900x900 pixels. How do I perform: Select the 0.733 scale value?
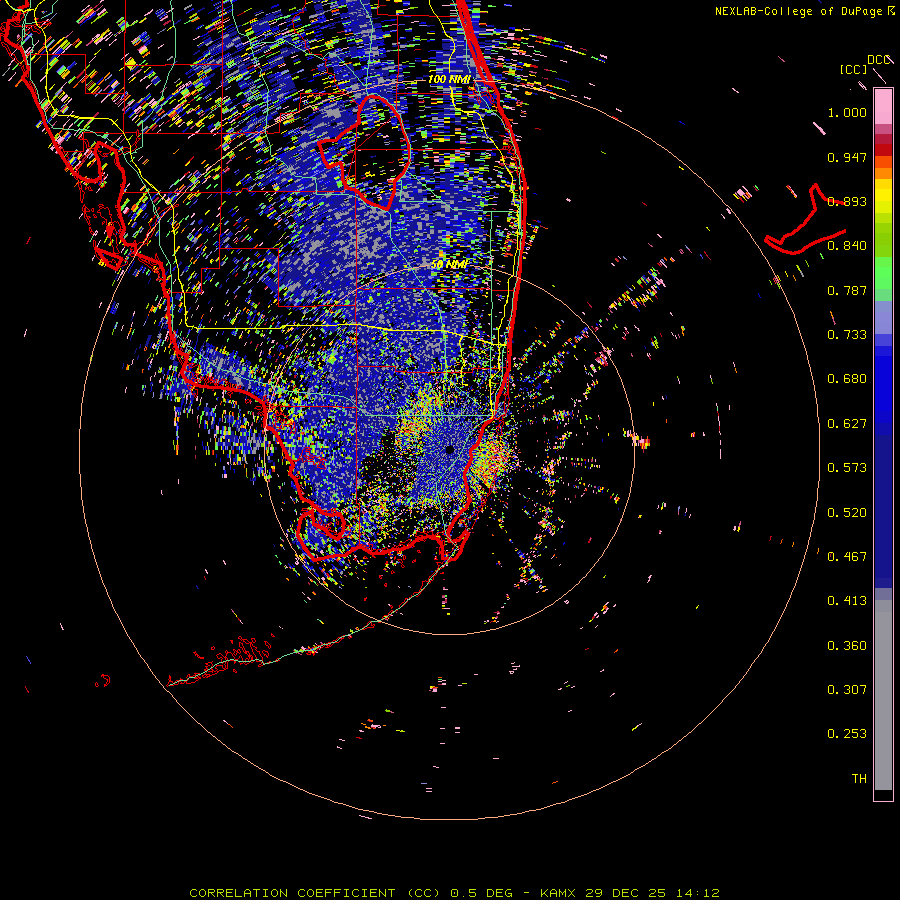point(847,335)
